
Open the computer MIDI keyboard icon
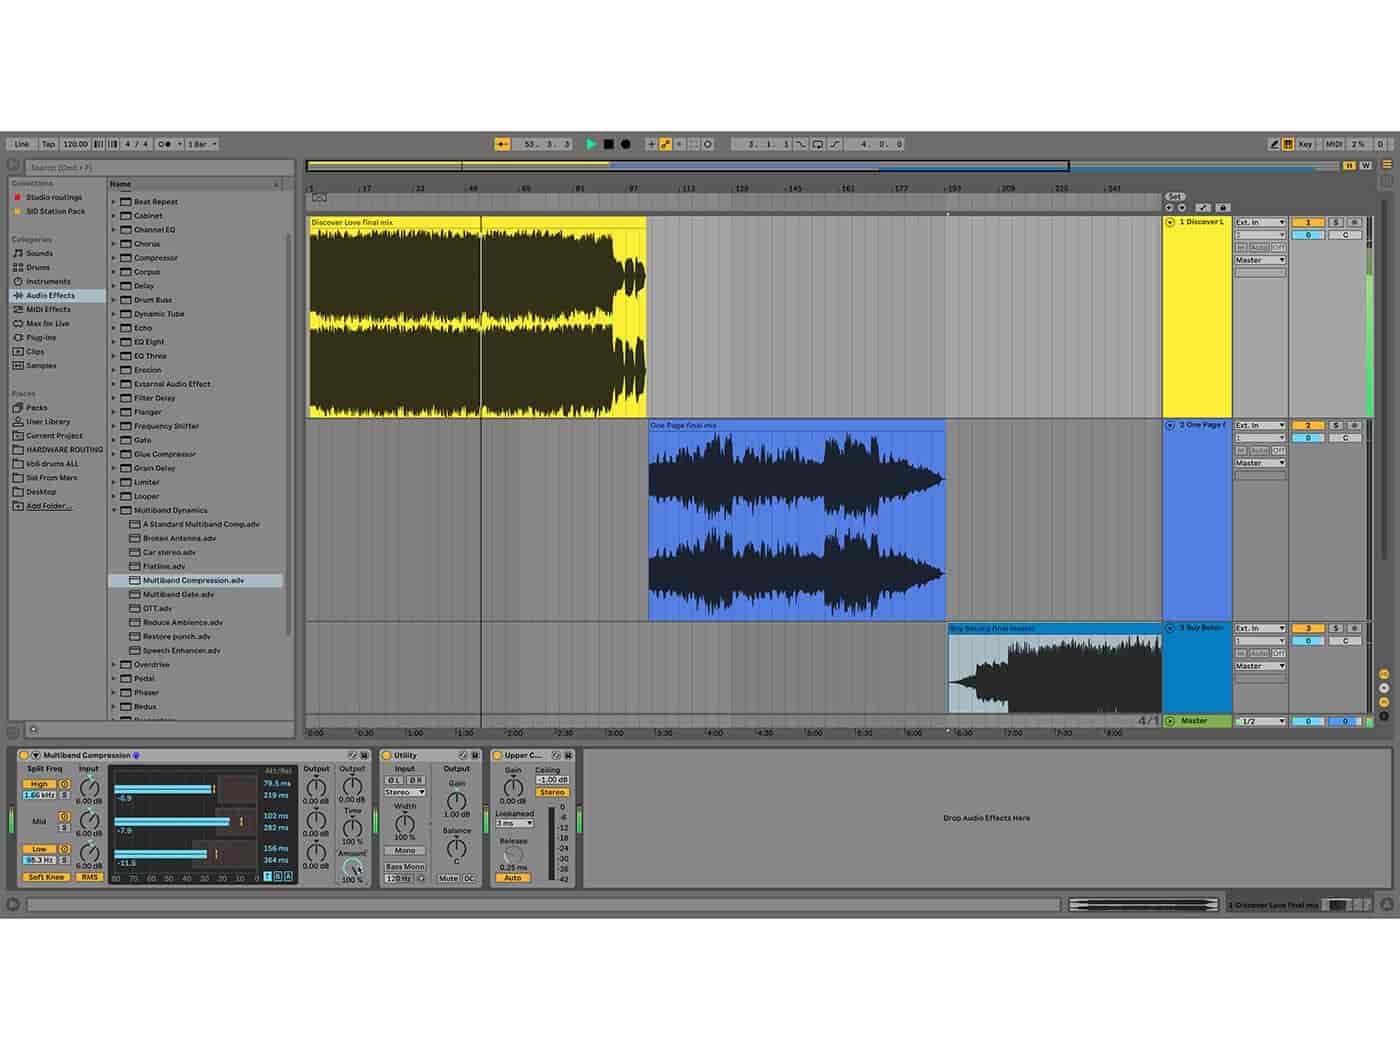[x=1286, y=144]
